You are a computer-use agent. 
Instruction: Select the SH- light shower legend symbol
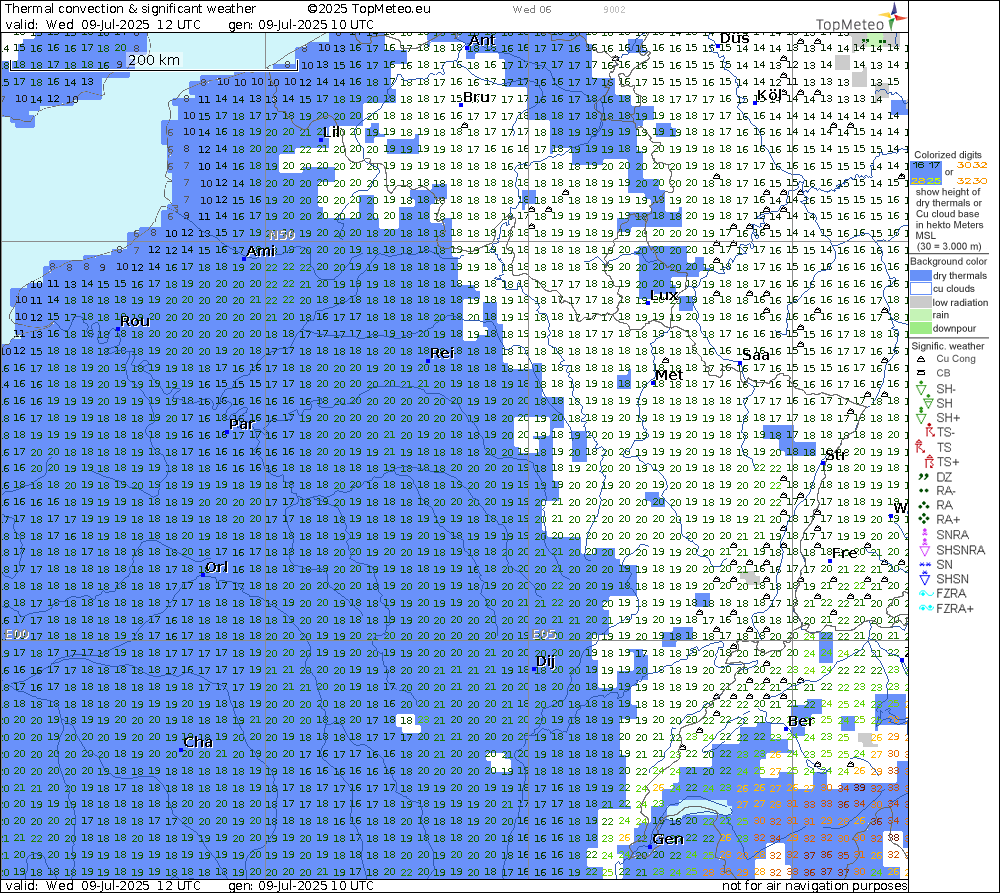(x=922, y=388)
